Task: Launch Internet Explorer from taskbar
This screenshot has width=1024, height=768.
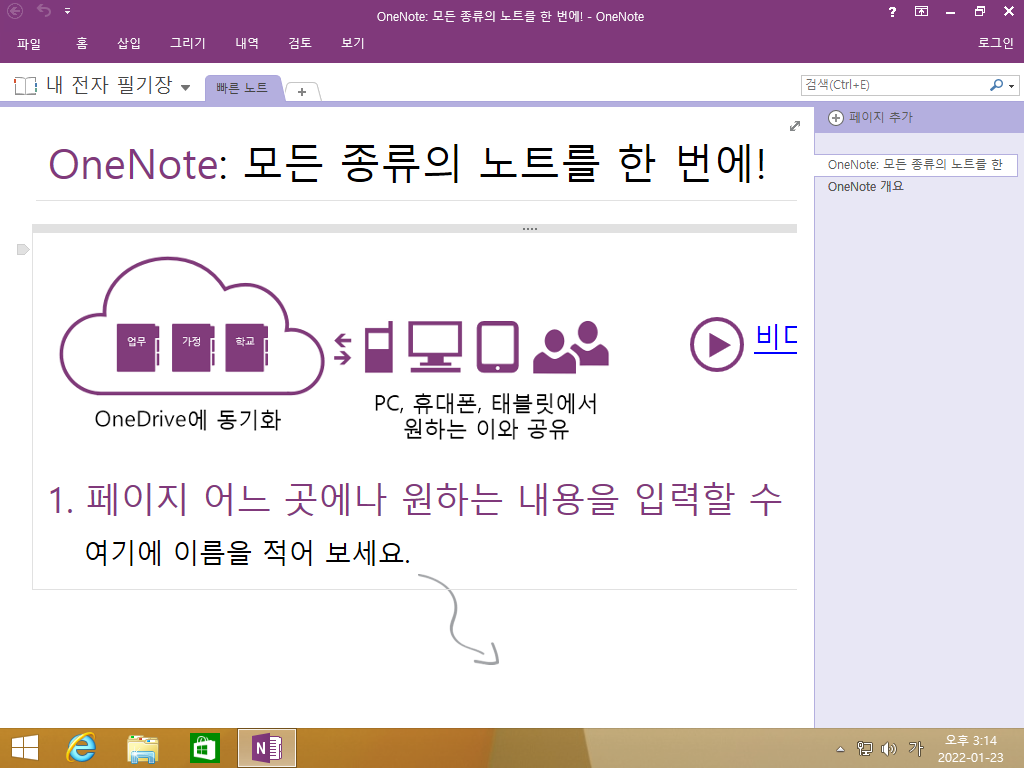Action: pos(82,748)
